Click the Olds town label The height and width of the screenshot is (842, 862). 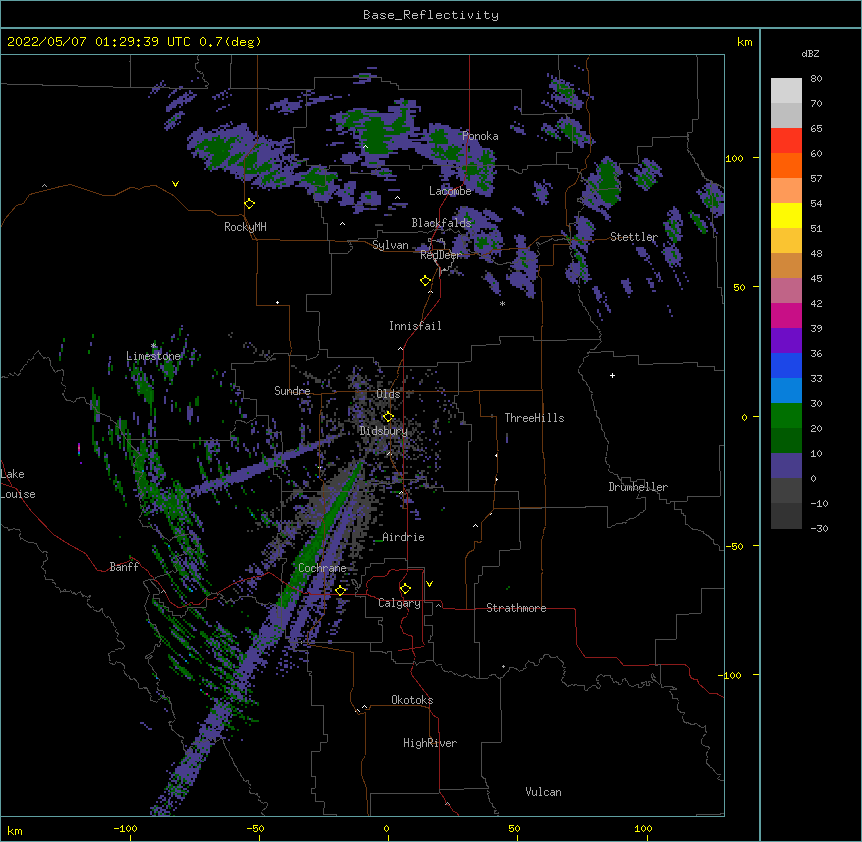[x=388, y=394]
